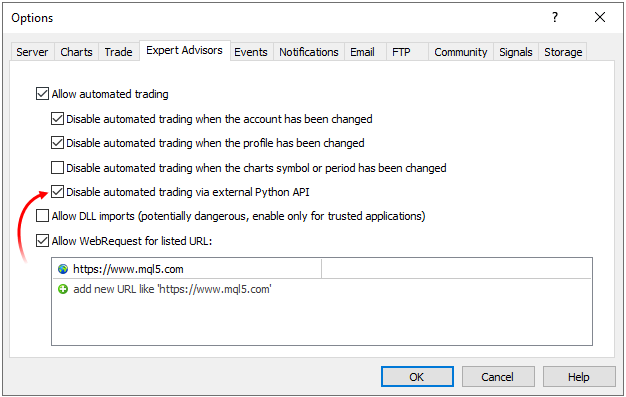Toggle Allow WebRequest for listed URL checkbox
Screen dimensions: 626x397
[42, 241]
